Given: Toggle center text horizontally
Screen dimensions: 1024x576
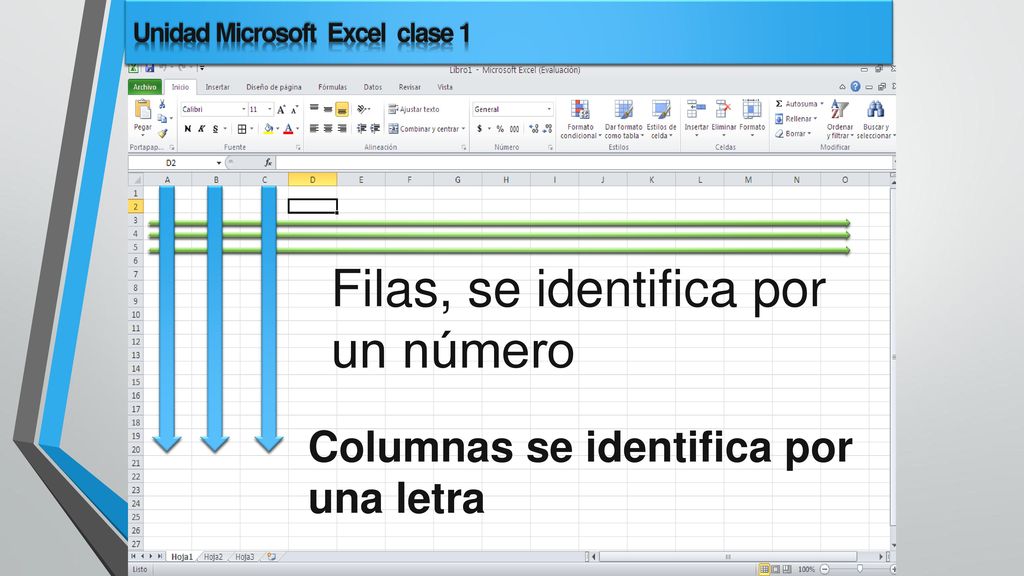Looking at the screenshot, I should click(328, 129).
